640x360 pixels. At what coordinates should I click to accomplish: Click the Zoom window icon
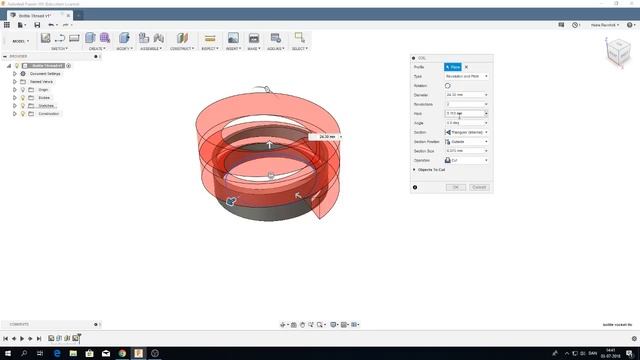320,325
